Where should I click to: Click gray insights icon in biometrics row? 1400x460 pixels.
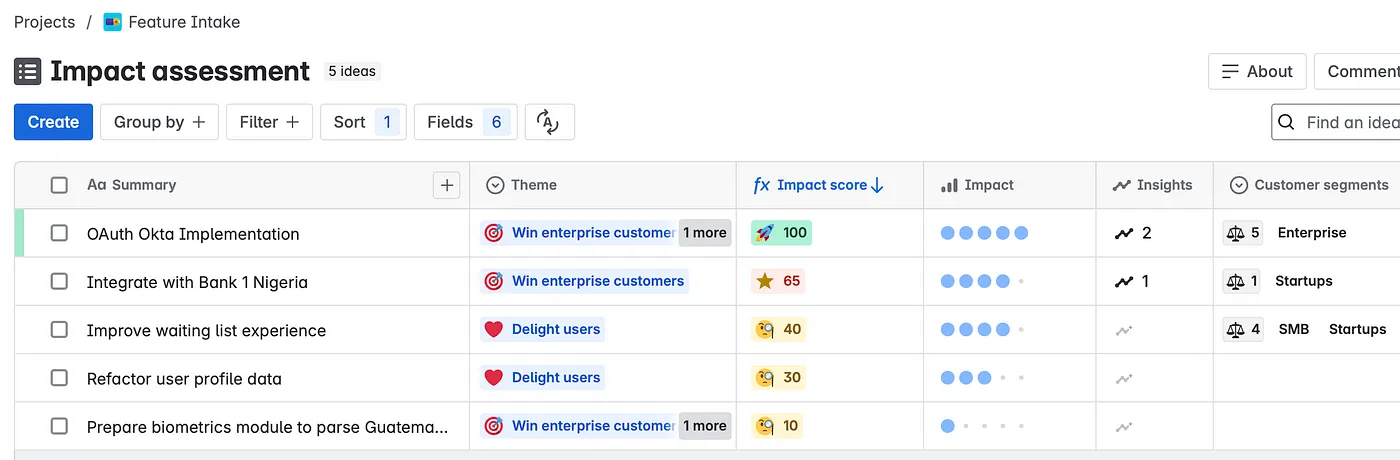pos(1124,427)
